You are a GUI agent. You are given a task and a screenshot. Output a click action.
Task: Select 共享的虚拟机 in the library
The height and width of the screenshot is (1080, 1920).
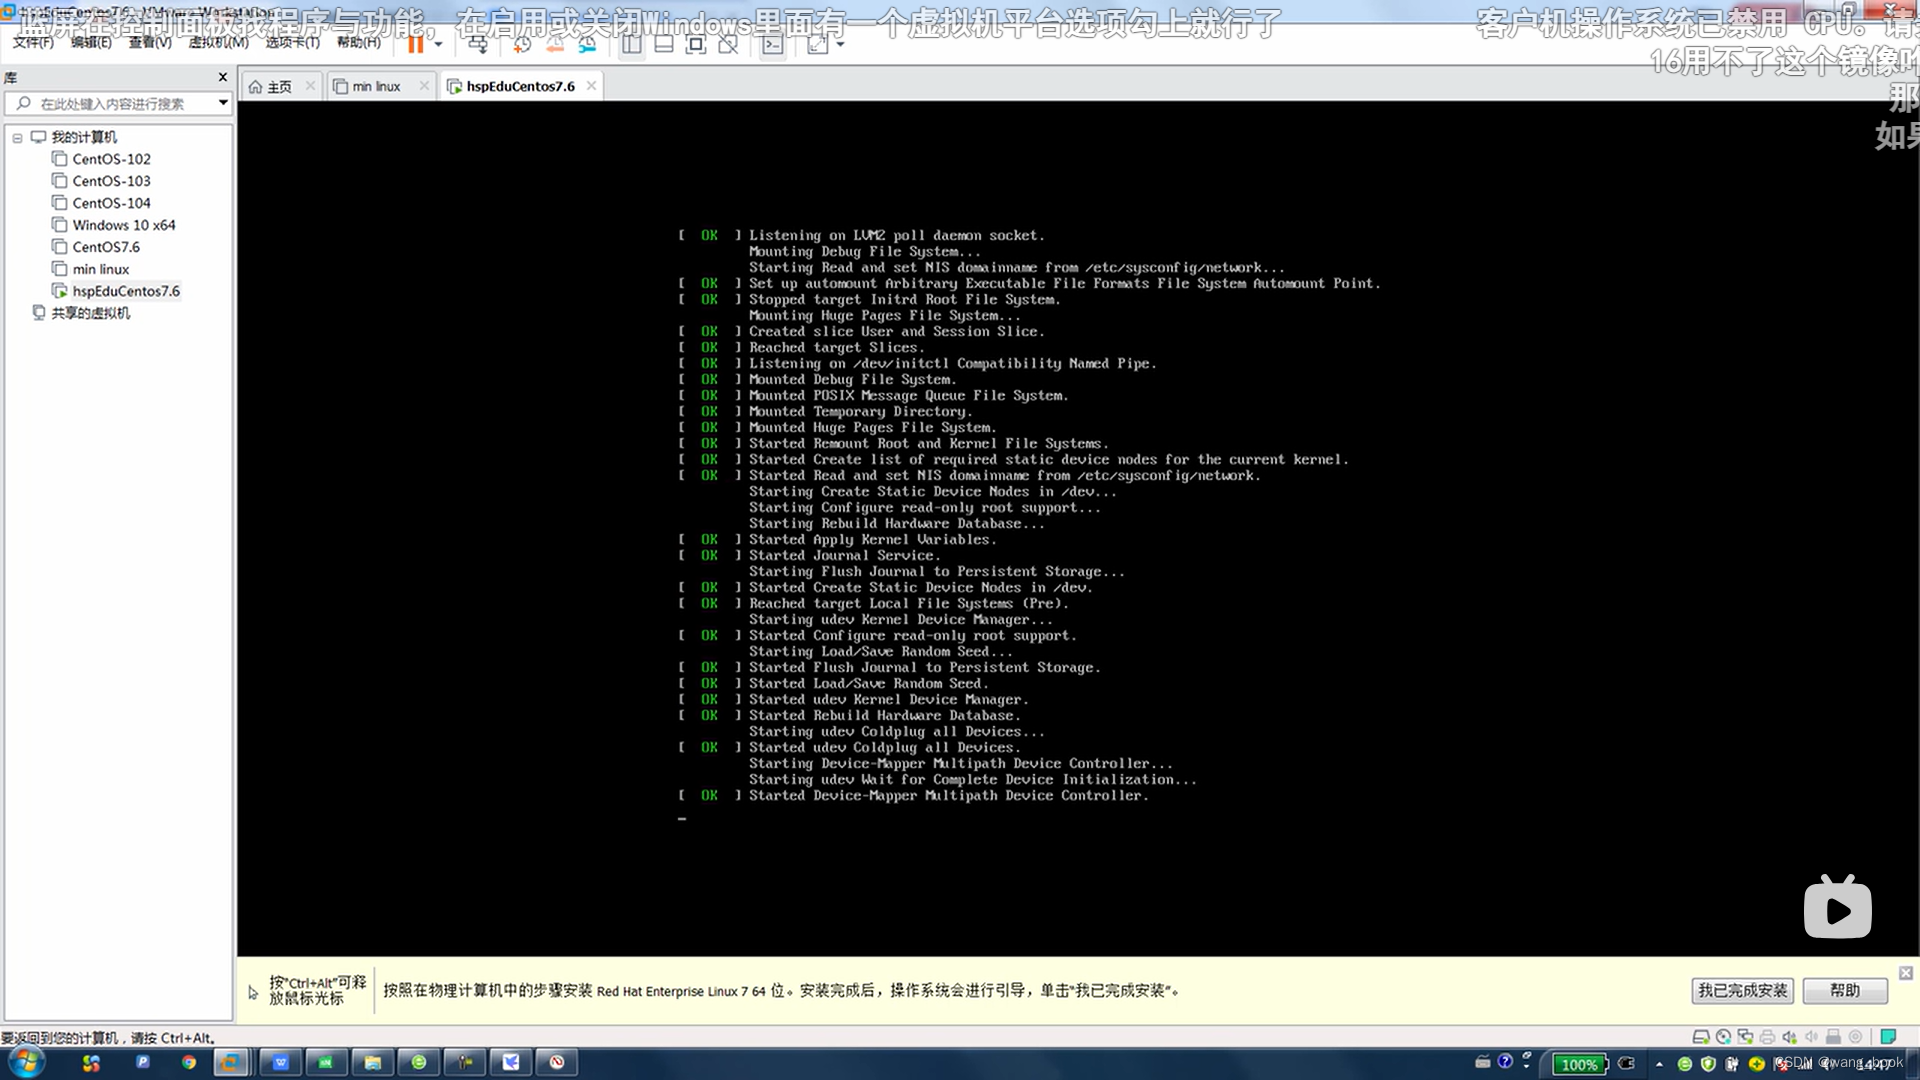tap(90, 313)
